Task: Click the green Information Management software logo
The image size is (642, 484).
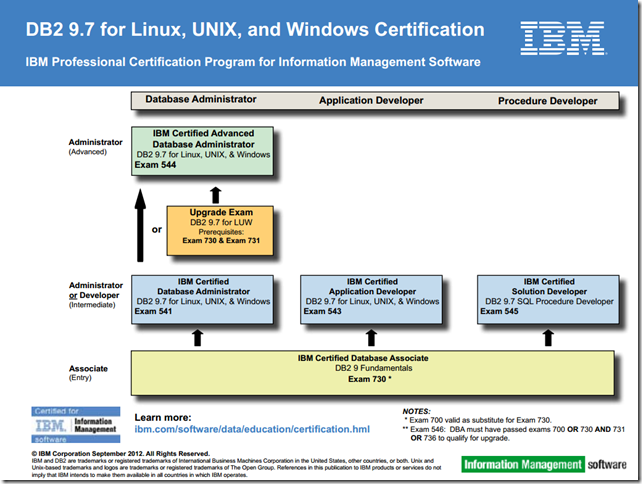Action: tap(544, 464)
